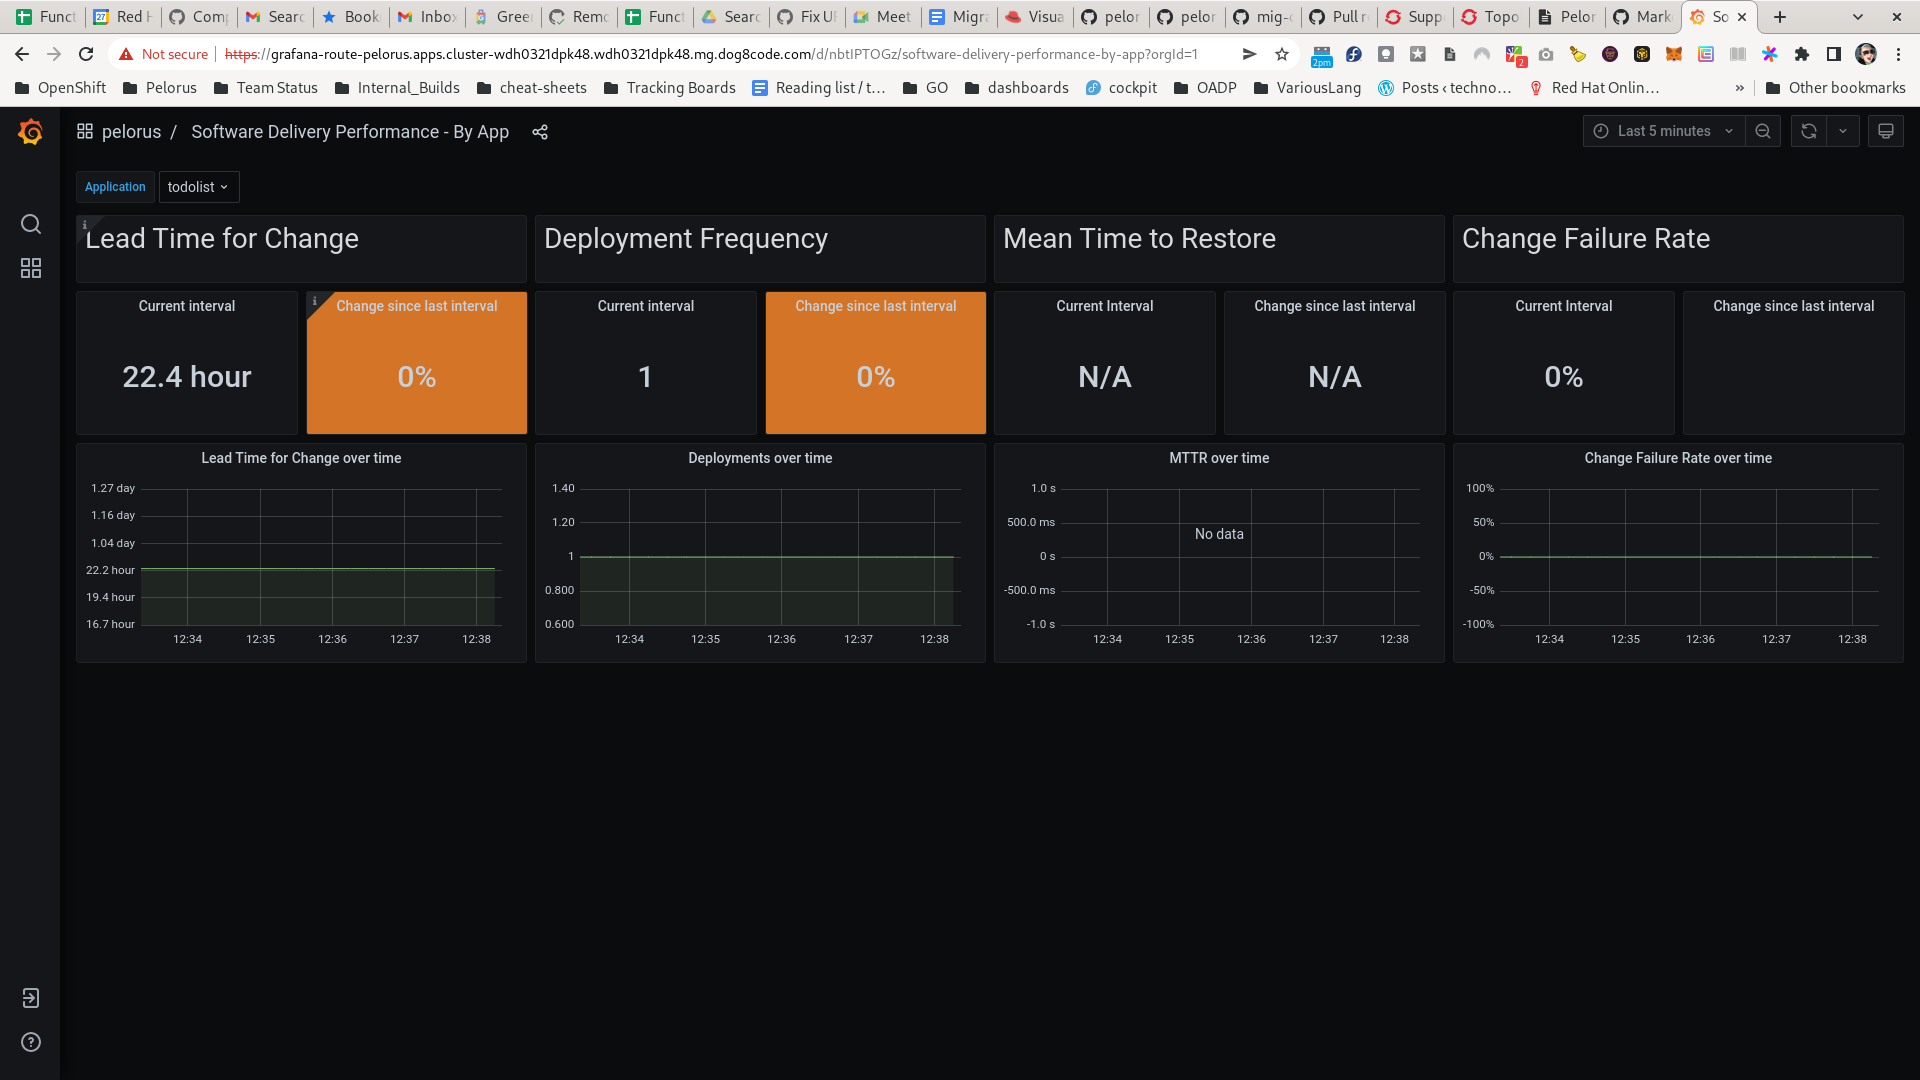The image size is (1920, 1080).
Task: Open Change Failure Rate over time panel title
Action: tap(1678, 458)
